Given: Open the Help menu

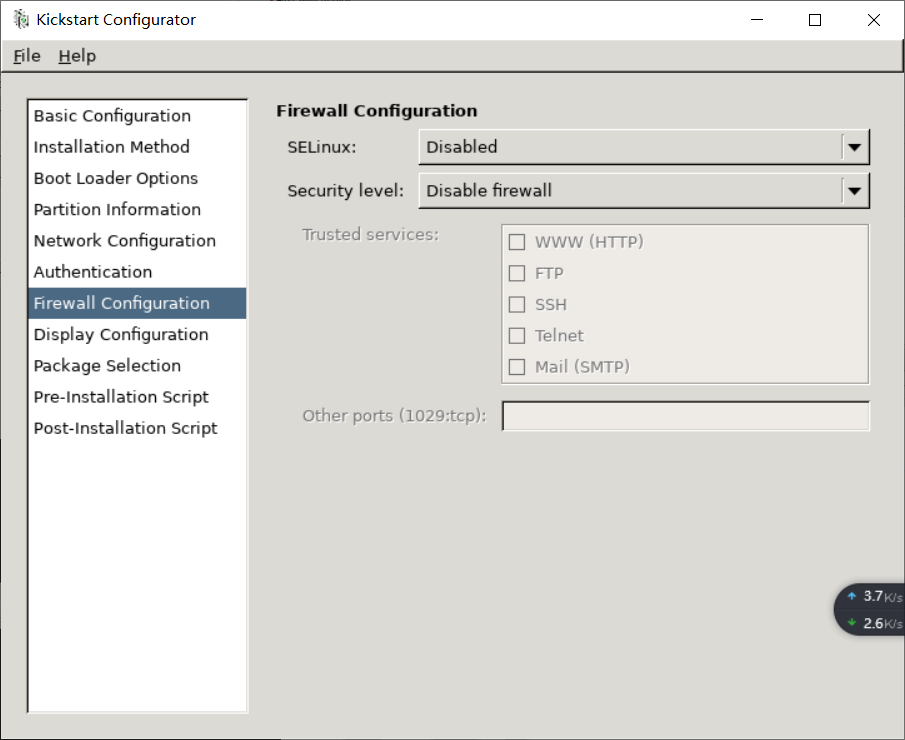Looking at the screenshot, I should [77, 56].
